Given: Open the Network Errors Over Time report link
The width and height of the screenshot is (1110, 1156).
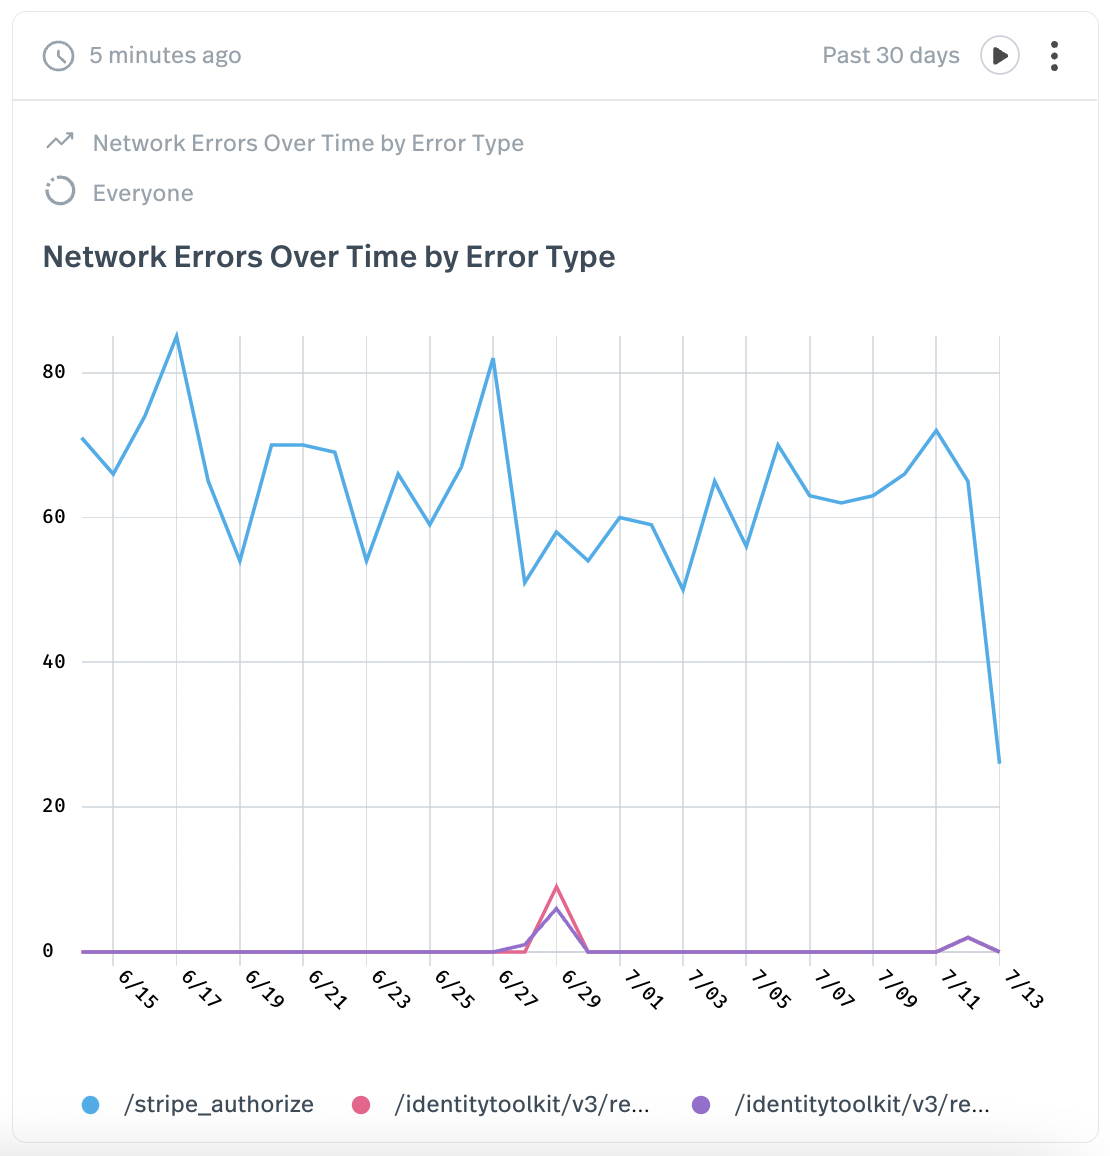Looking at the screenshot, I should click(308, 143).
